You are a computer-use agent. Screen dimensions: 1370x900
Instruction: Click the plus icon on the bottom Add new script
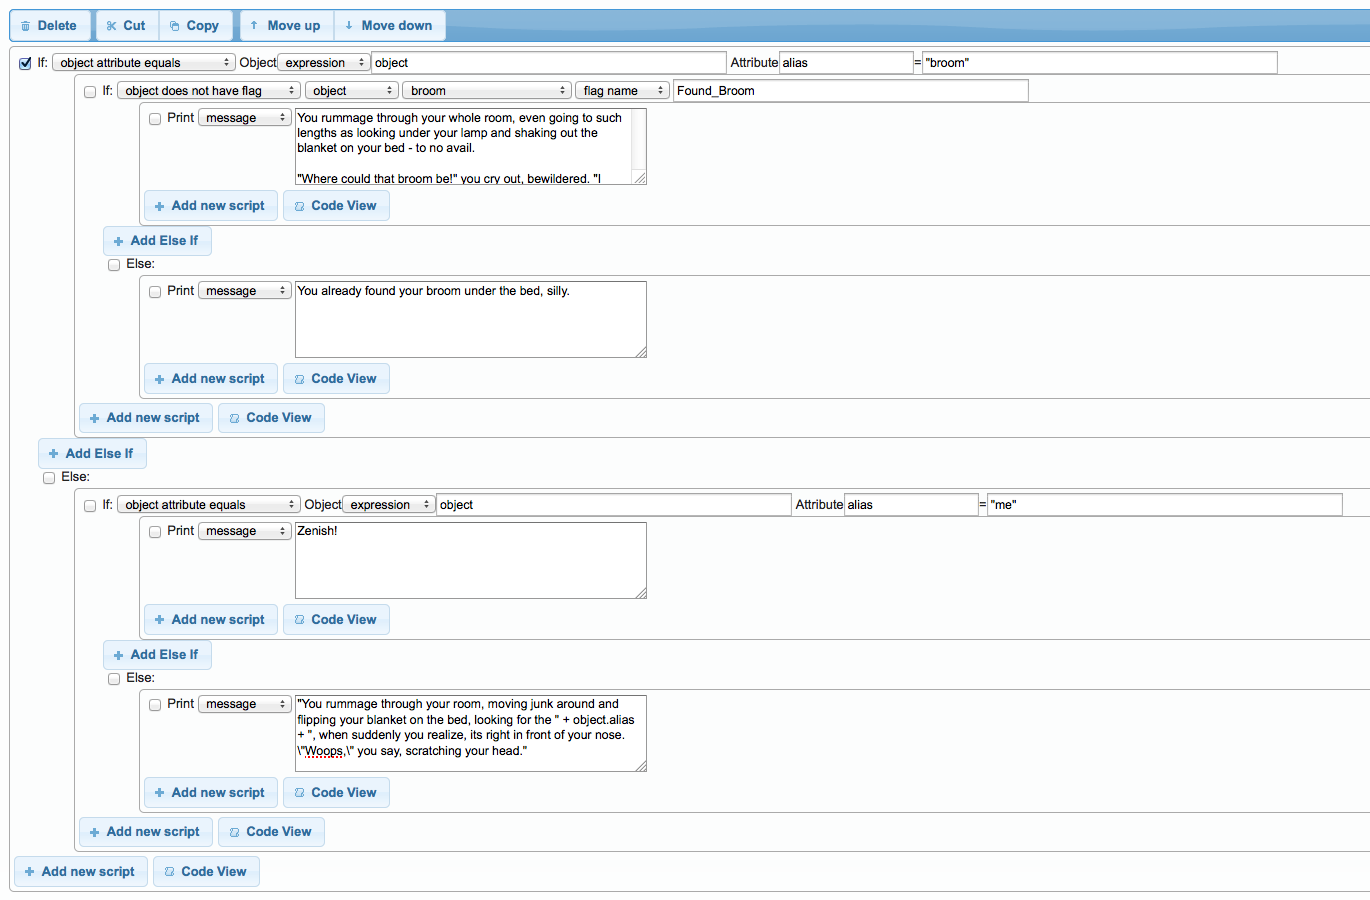[x=29, y=871]
